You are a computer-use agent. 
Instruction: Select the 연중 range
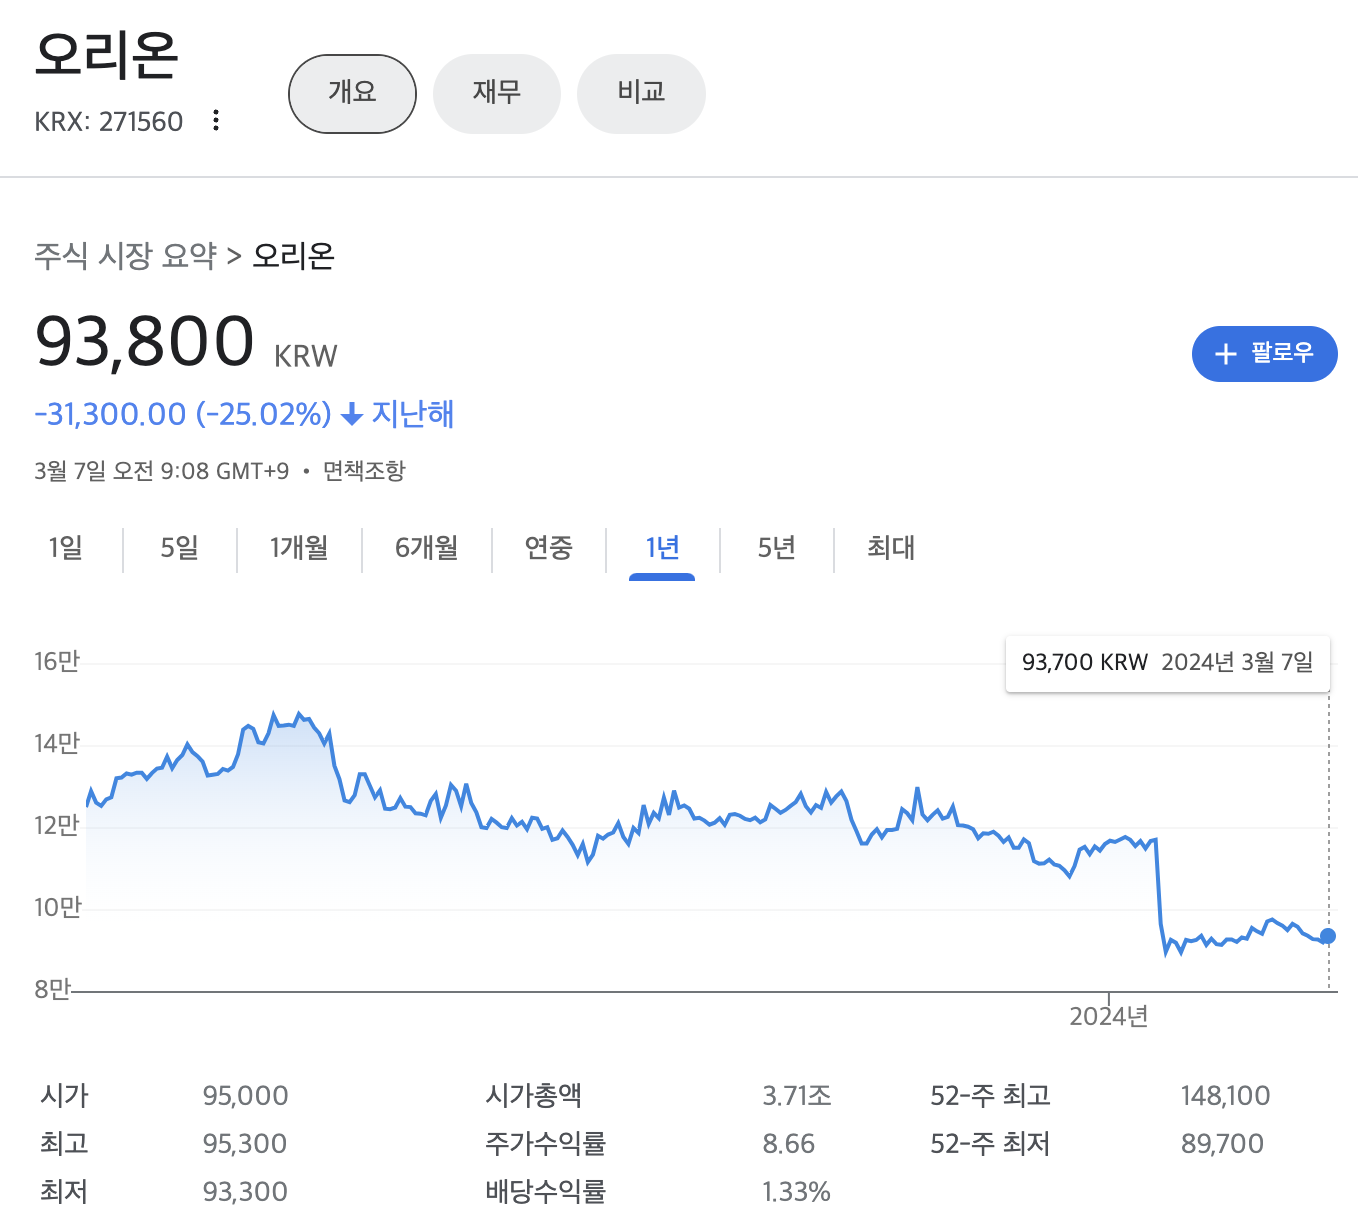point(549,548)
